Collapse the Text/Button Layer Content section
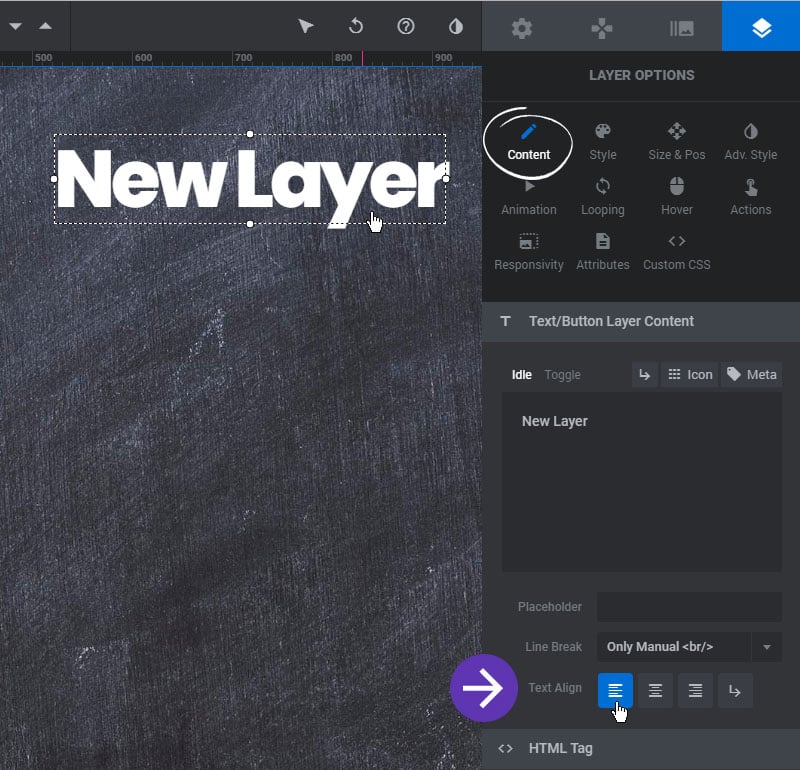The width and height of the screenshot is (800, 770). pyautogui.click(x=641, y=321)
